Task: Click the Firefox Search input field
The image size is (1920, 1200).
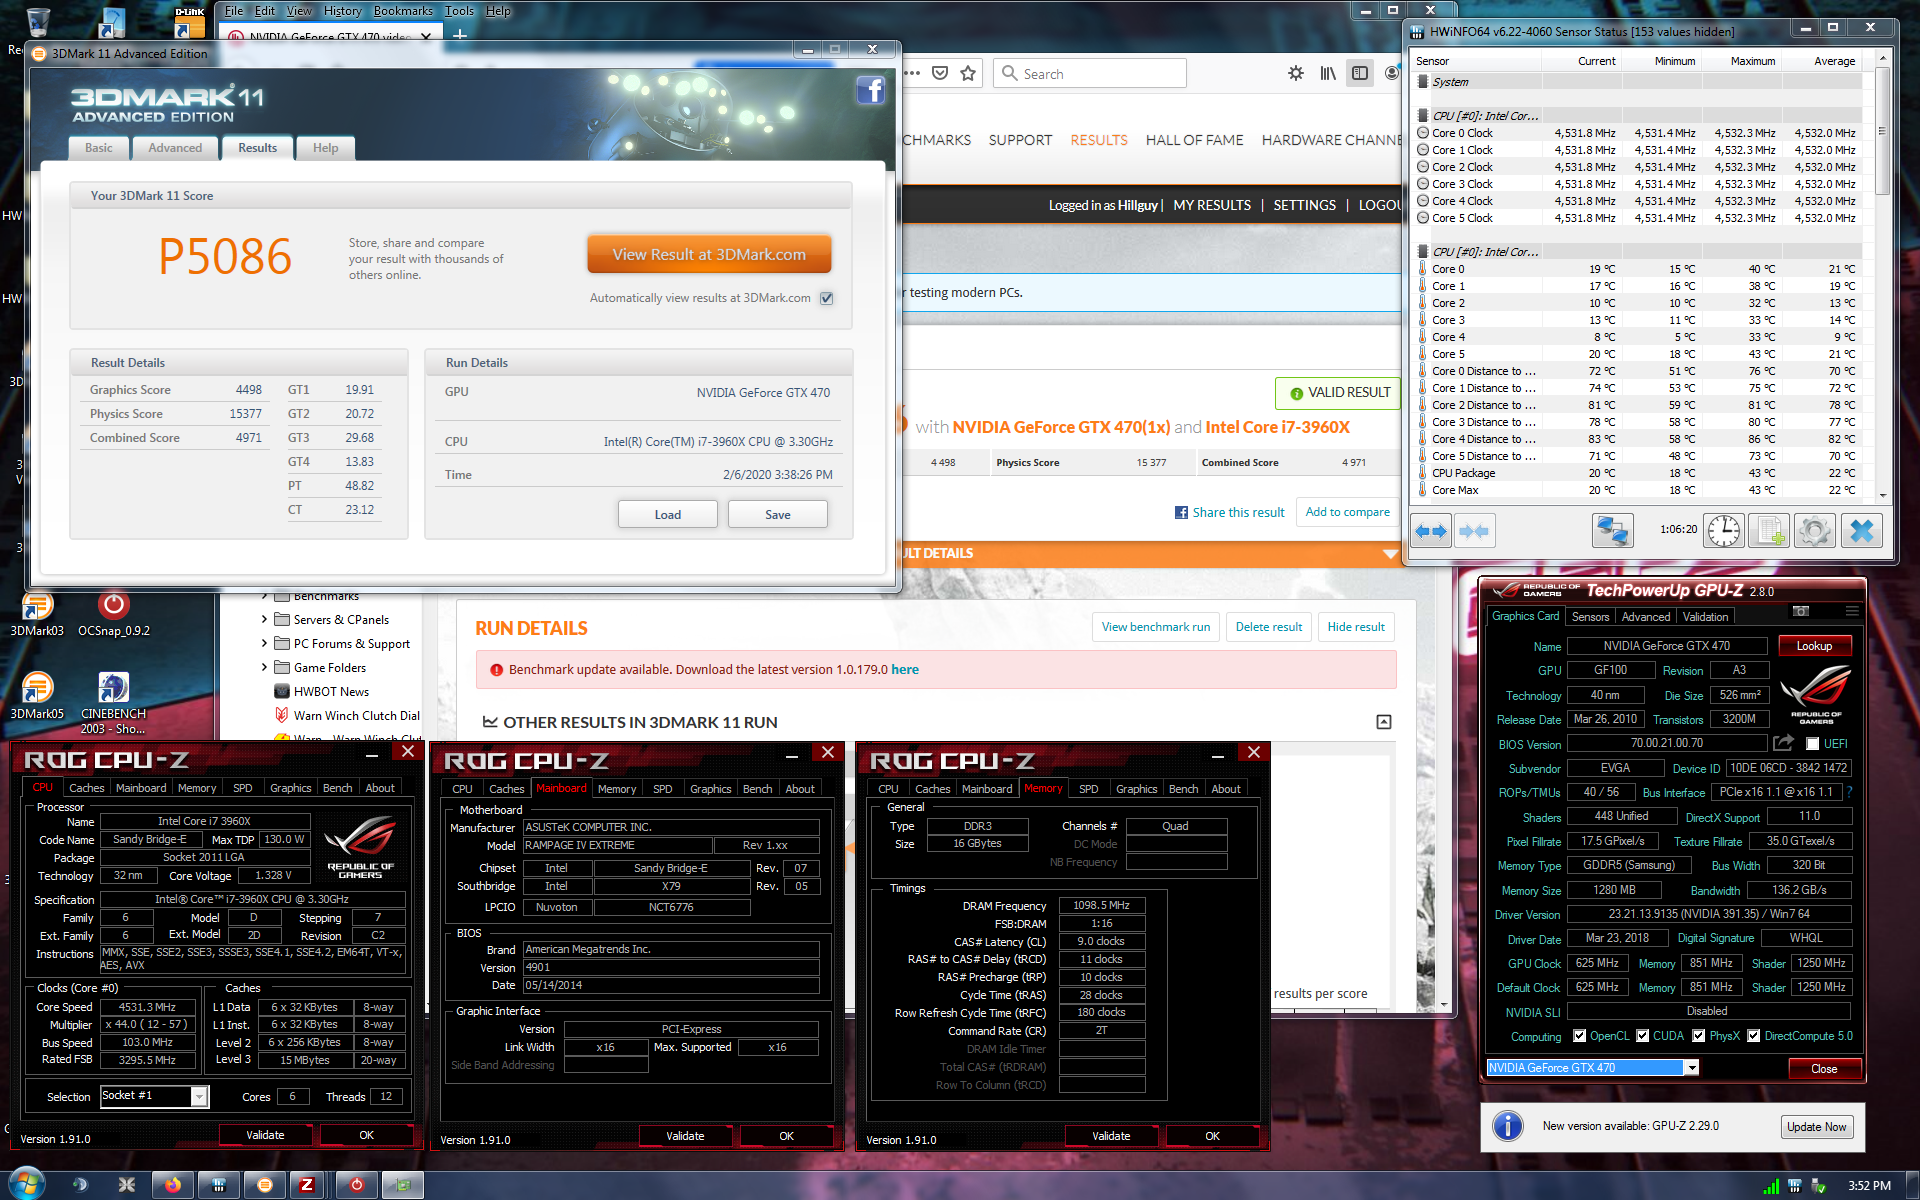Action: pos(1090,73)
